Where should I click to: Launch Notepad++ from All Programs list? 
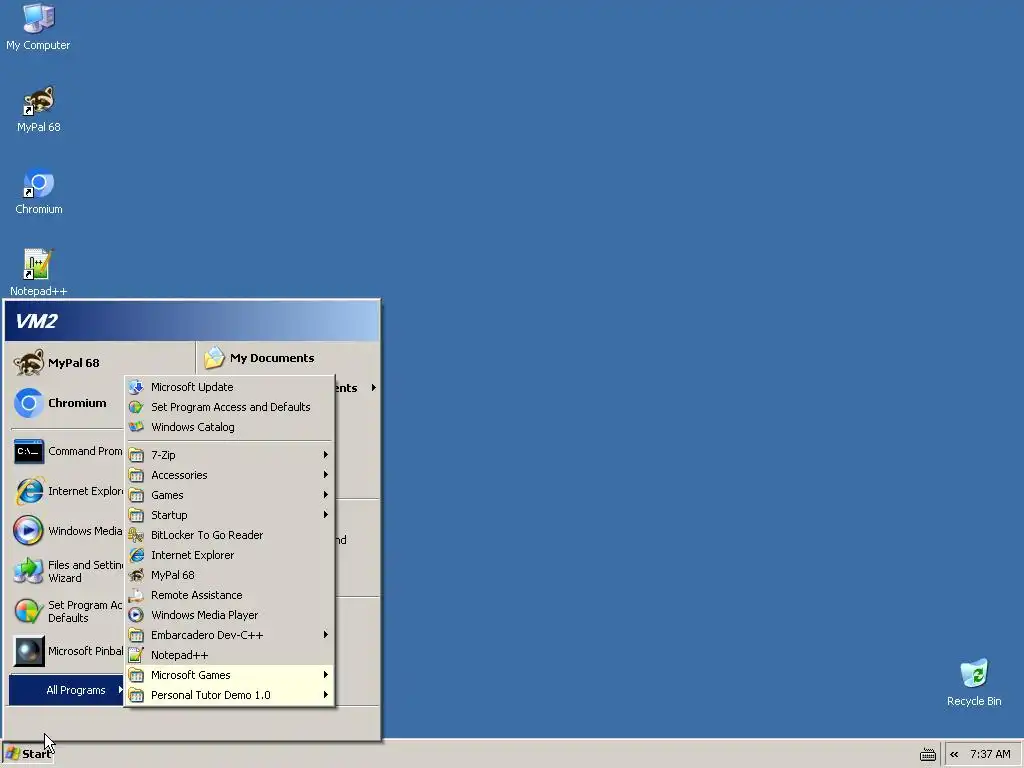click(229, 655)
